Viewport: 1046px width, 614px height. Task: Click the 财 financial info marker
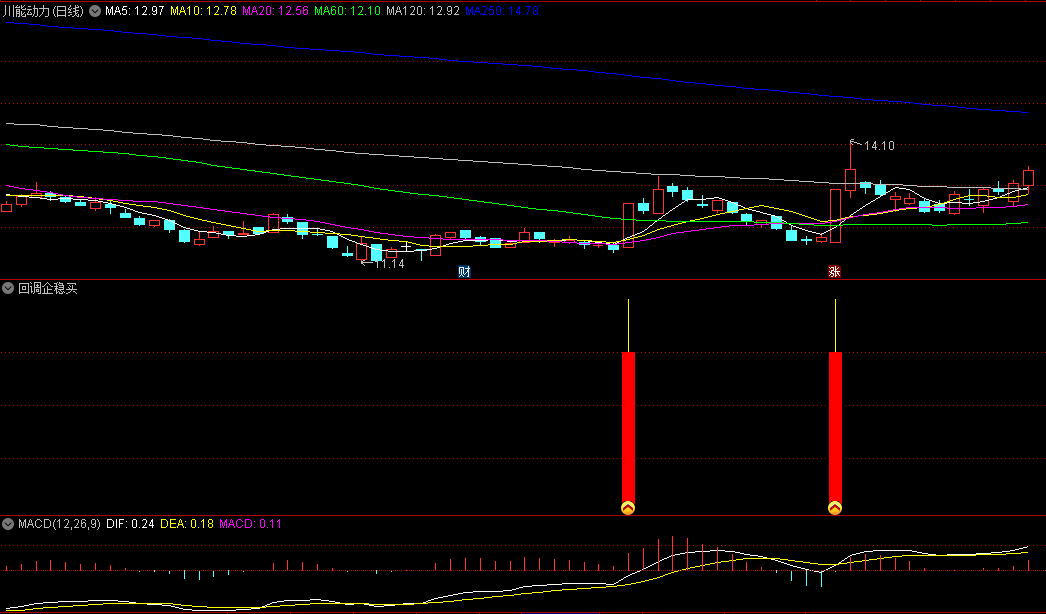[x=464, y=272]
